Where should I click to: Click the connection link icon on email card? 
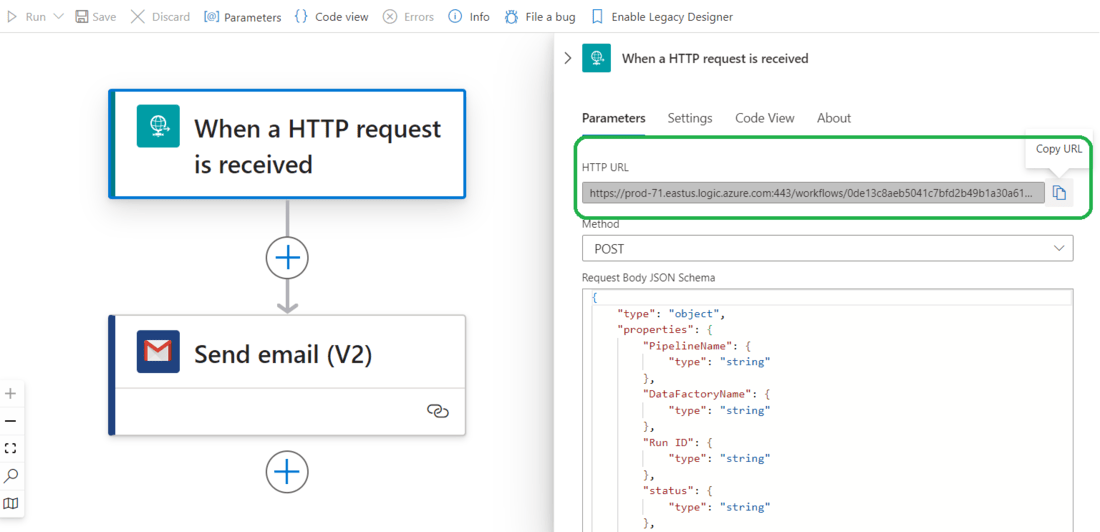pos(438,411)
